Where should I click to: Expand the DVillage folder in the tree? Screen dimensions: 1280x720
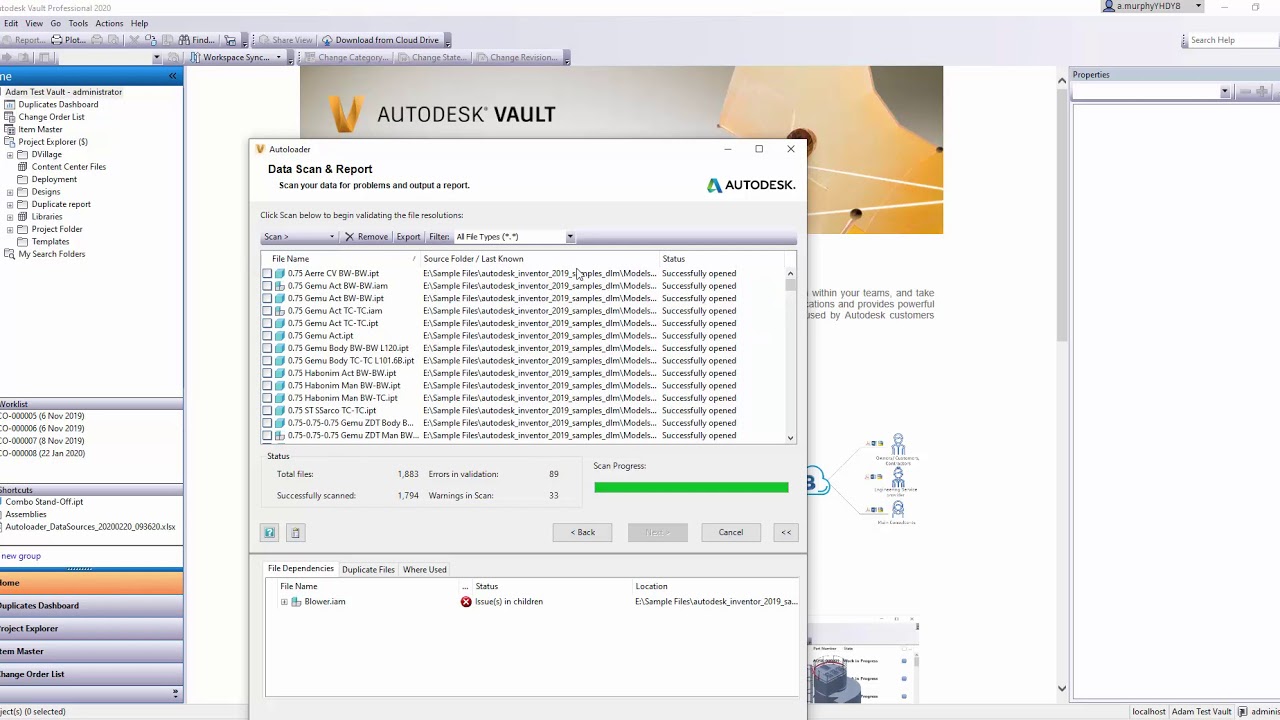(10, 155)
